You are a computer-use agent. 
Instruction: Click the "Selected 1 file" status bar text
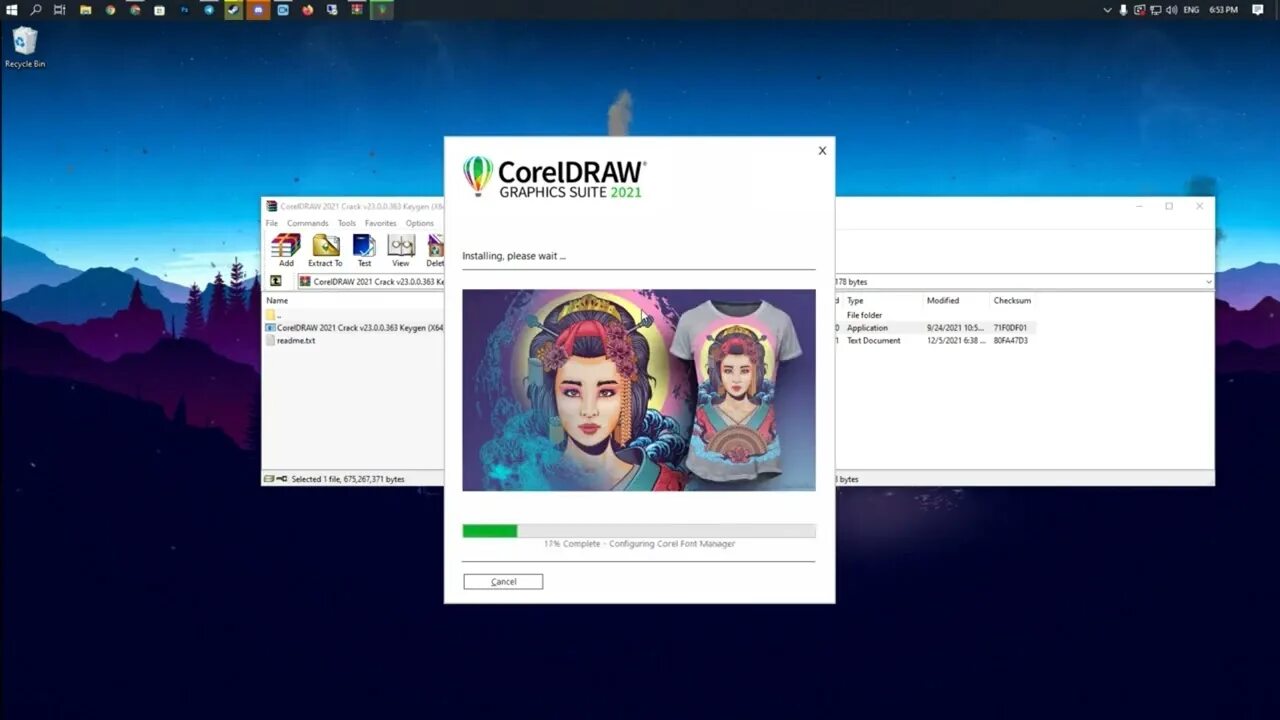coord(348,479)
